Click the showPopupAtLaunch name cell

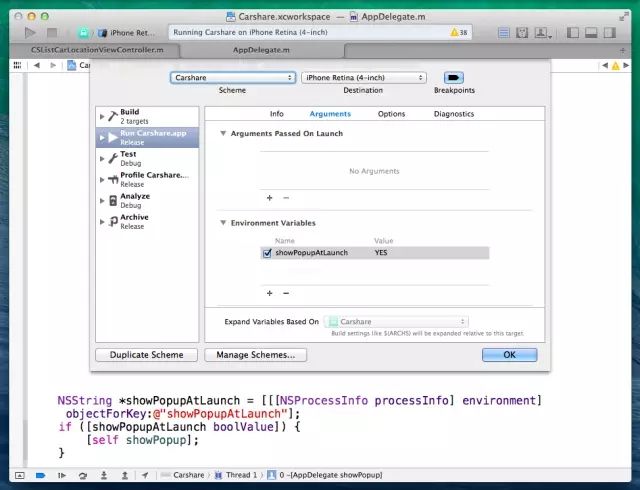(311, 253)
